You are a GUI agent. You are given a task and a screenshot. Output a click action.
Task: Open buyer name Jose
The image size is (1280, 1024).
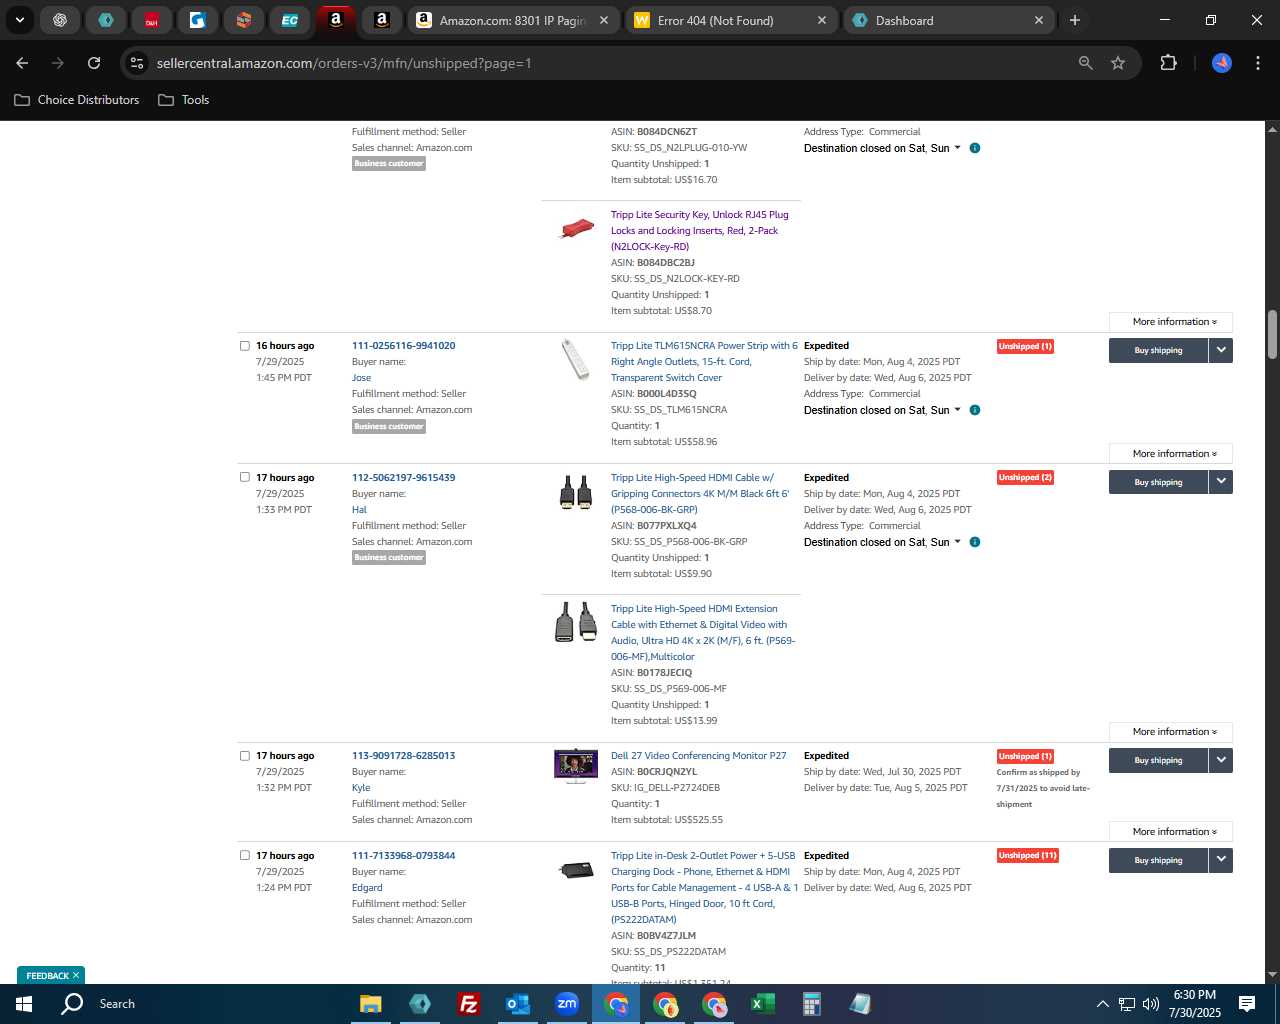tap(361, 378)
